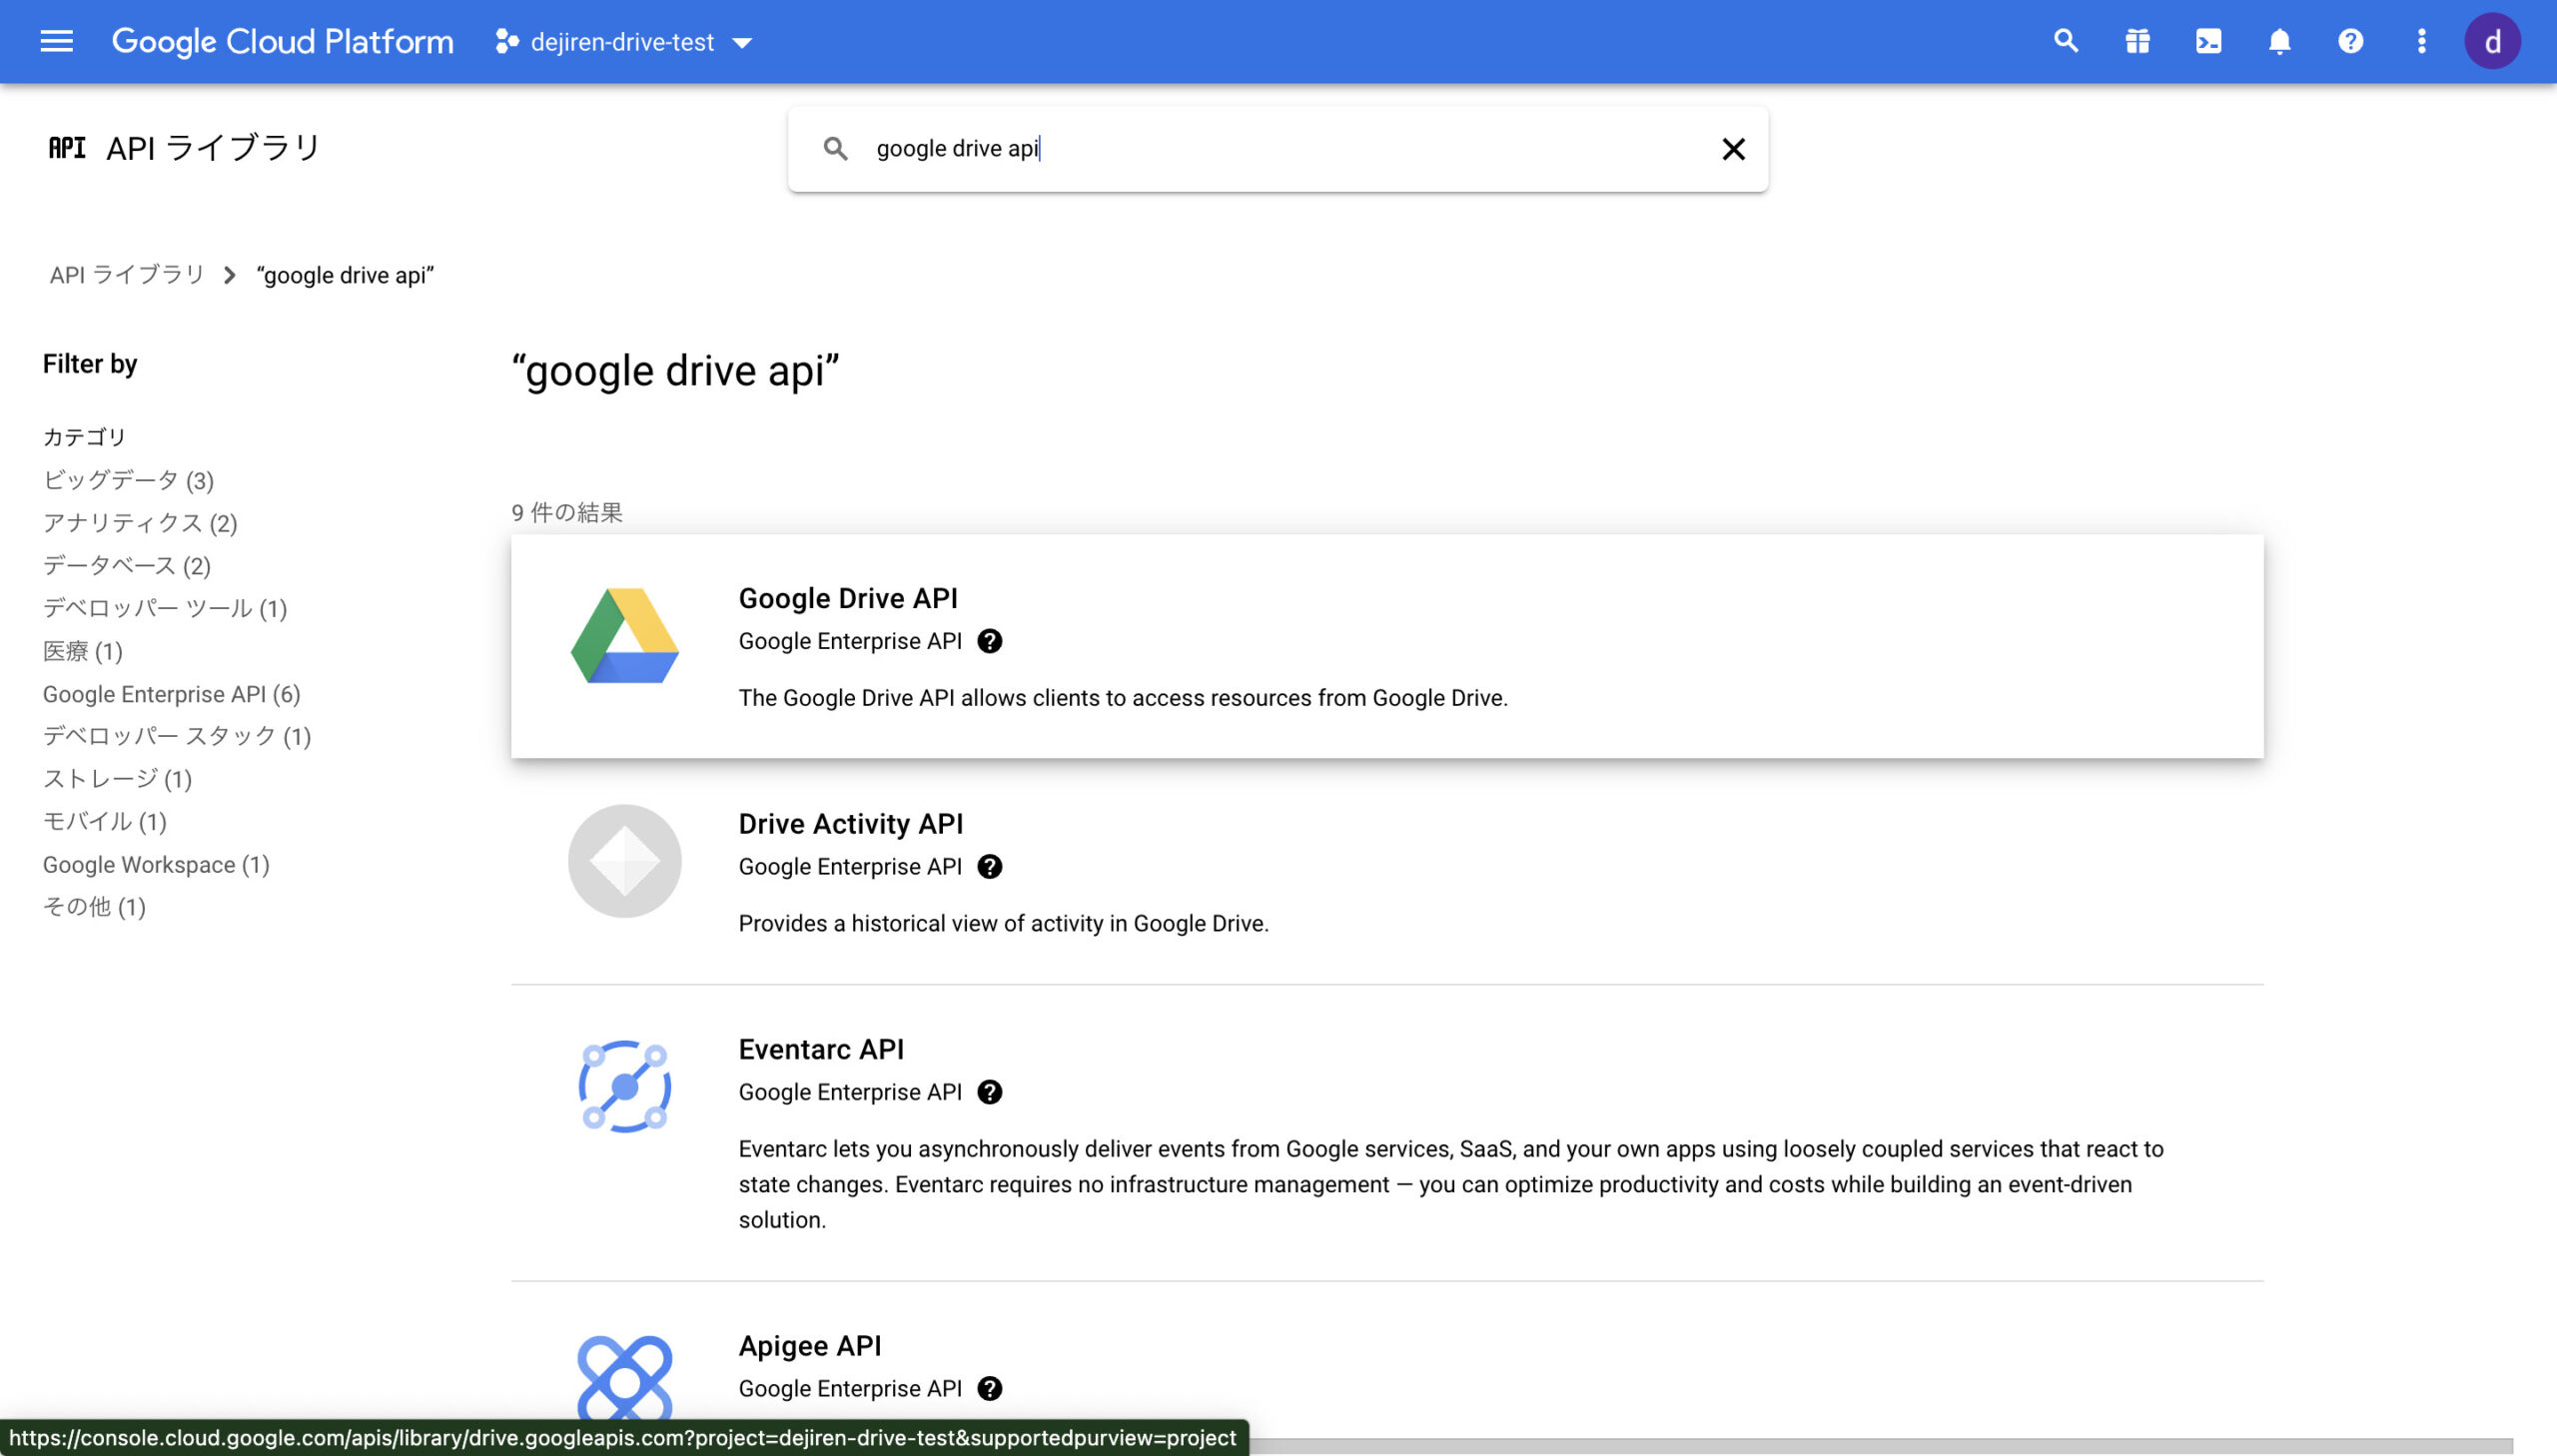Screen dimensions: 2557x1456
Task: Open the Eventarc API result
Action: (x=1387, y=1133)
